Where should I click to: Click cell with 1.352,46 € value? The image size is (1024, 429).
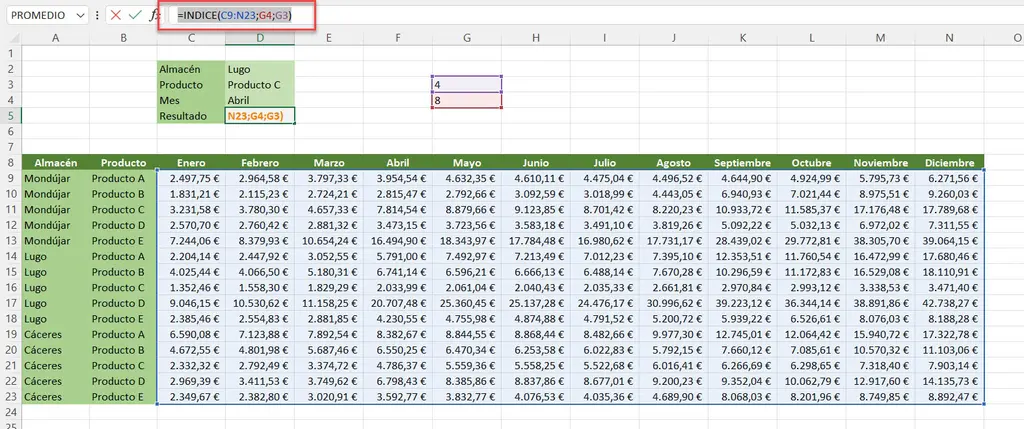(x=191, y=287)
